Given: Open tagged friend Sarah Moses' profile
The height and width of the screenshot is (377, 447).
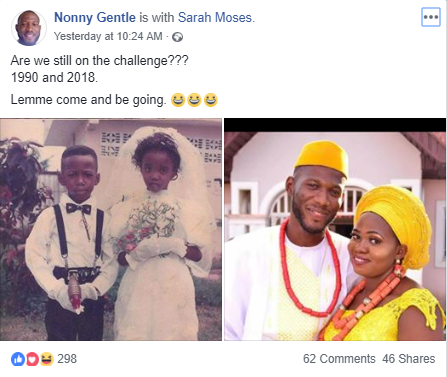Looking at the screenshot, I should point(214,17).
